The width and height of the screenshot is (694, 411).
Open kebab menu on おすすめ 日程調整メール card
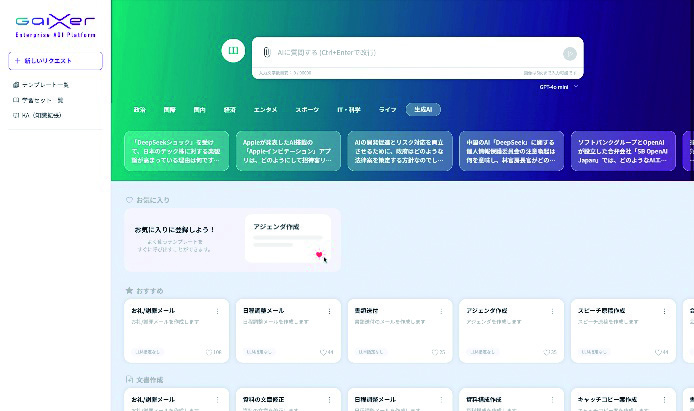click(x=329, y=311)
